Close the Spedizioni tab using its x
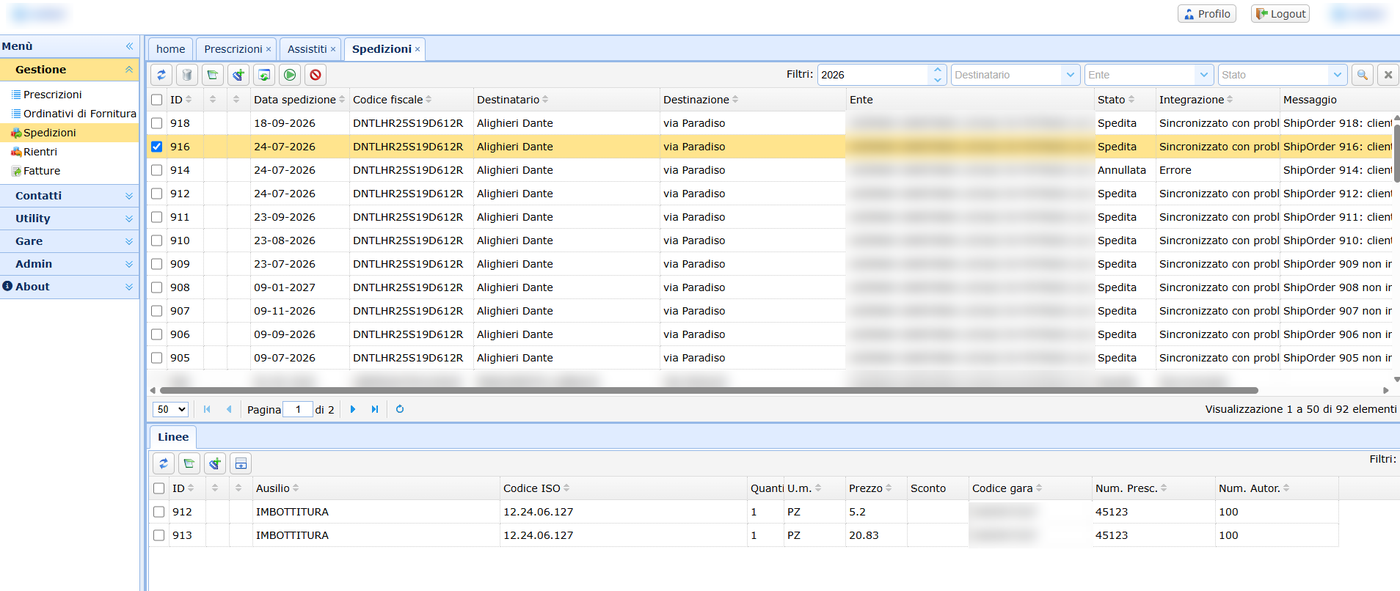 point(418,49)
